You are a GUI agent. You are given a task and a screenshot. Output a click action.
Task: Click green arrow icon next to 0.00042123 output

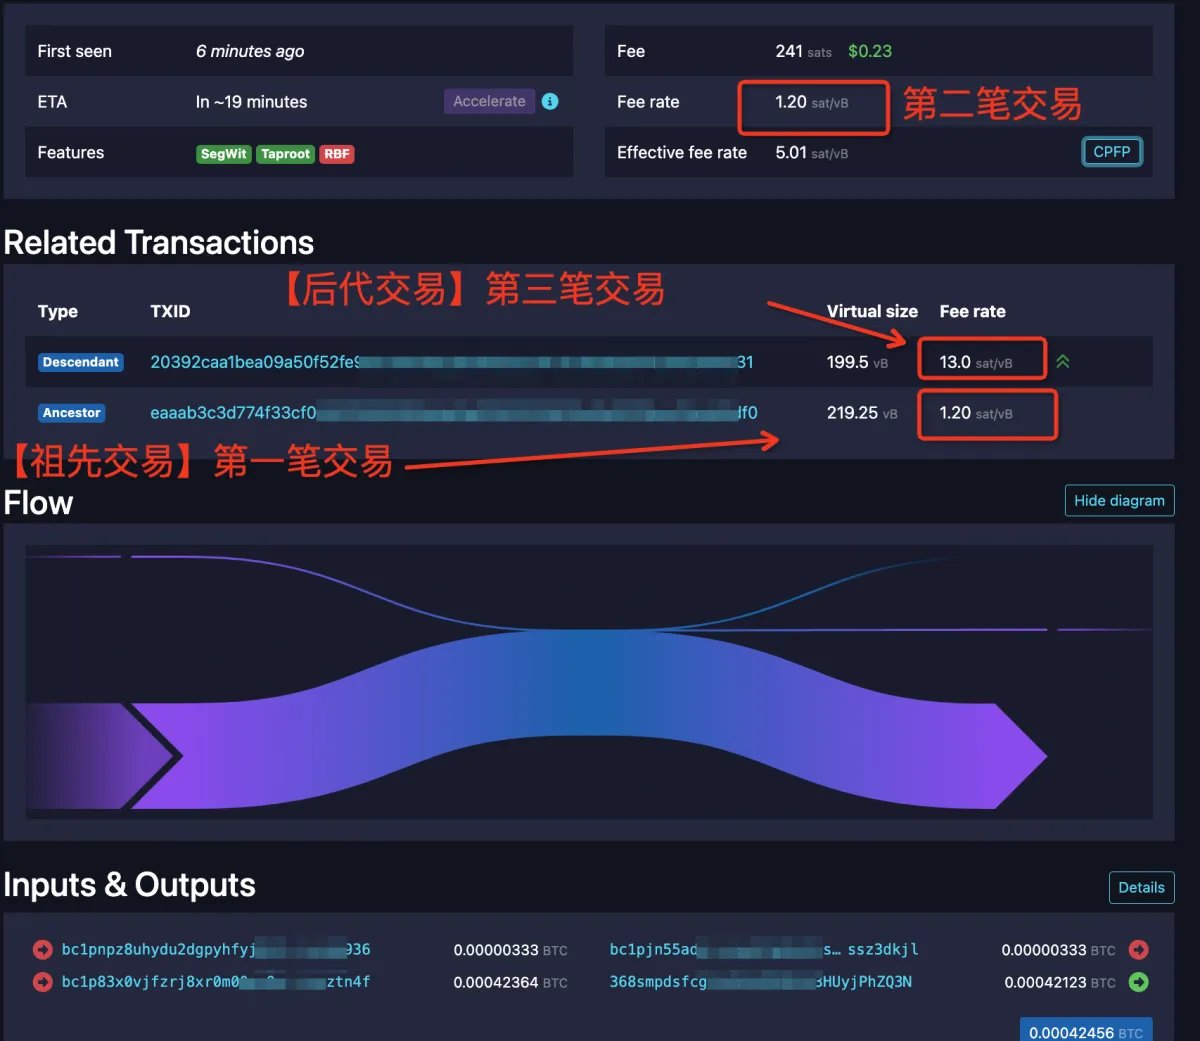point(1138,982)
